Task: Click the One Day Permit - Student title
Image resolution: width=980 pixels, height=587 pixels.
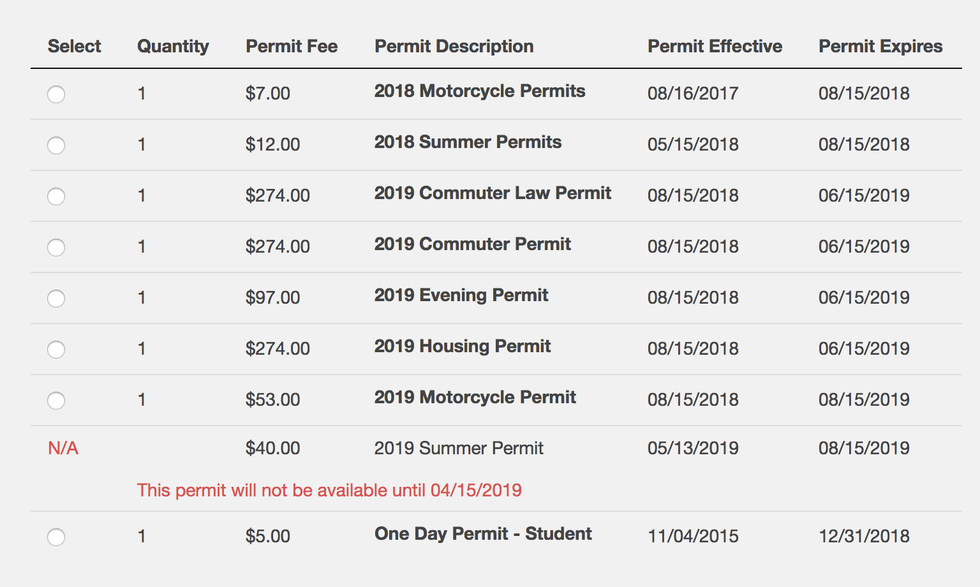Action: click(483, 534)
